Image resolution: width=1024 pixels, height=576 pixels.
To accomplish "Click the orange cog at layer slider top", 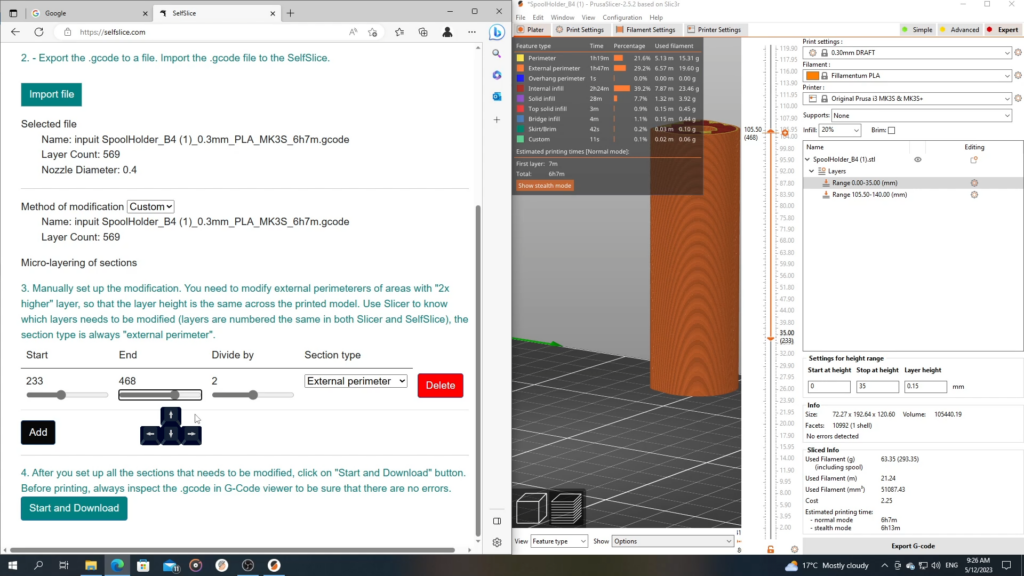I will (x=785, y=133).
